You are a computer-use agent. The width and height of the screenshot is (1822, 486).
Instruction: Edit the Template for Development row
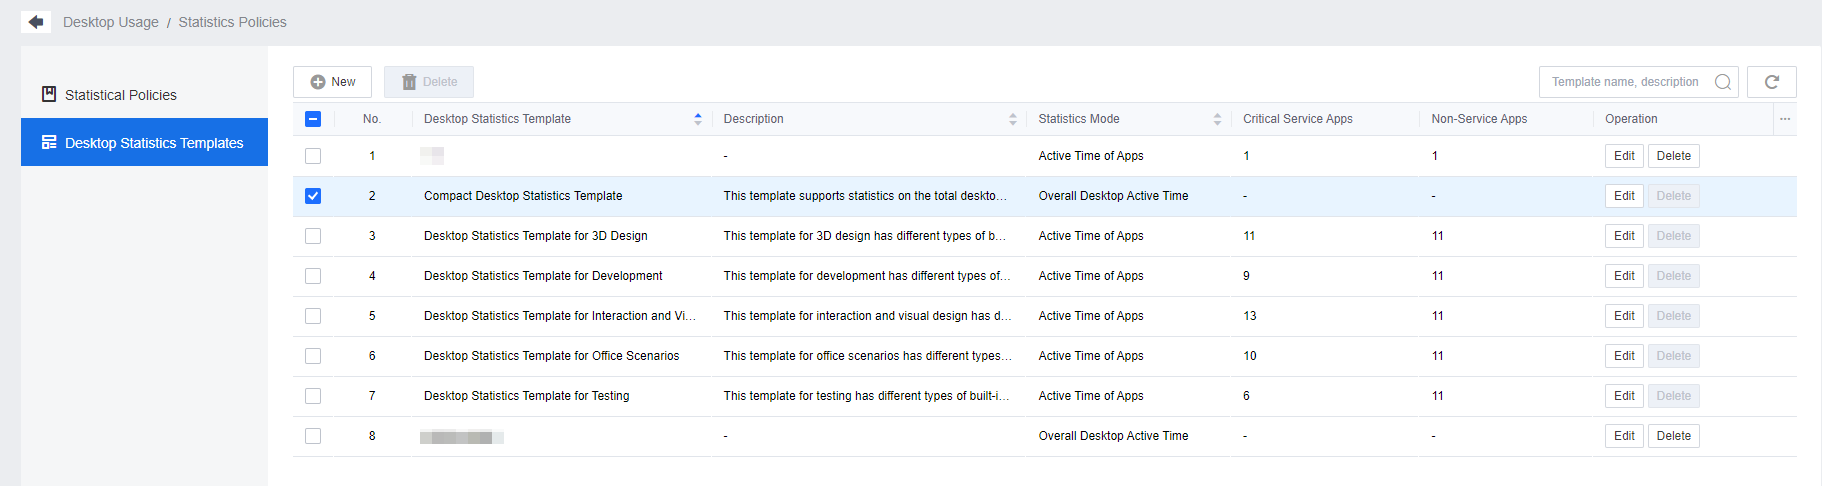tap(1623, 276)
